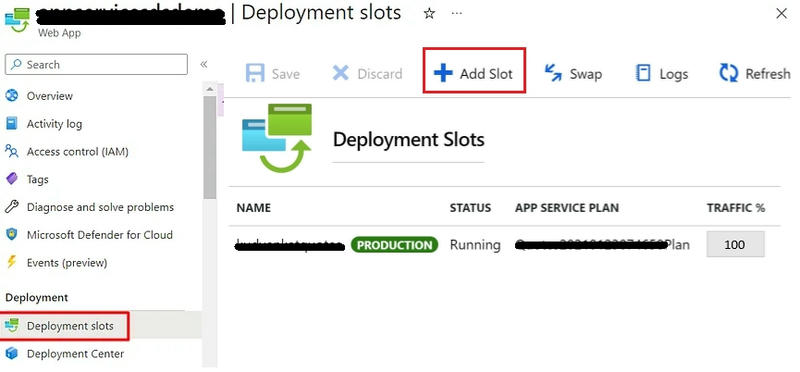800x372 pixels.
Task: Click the NAME column header
Action: pos(254,208)
